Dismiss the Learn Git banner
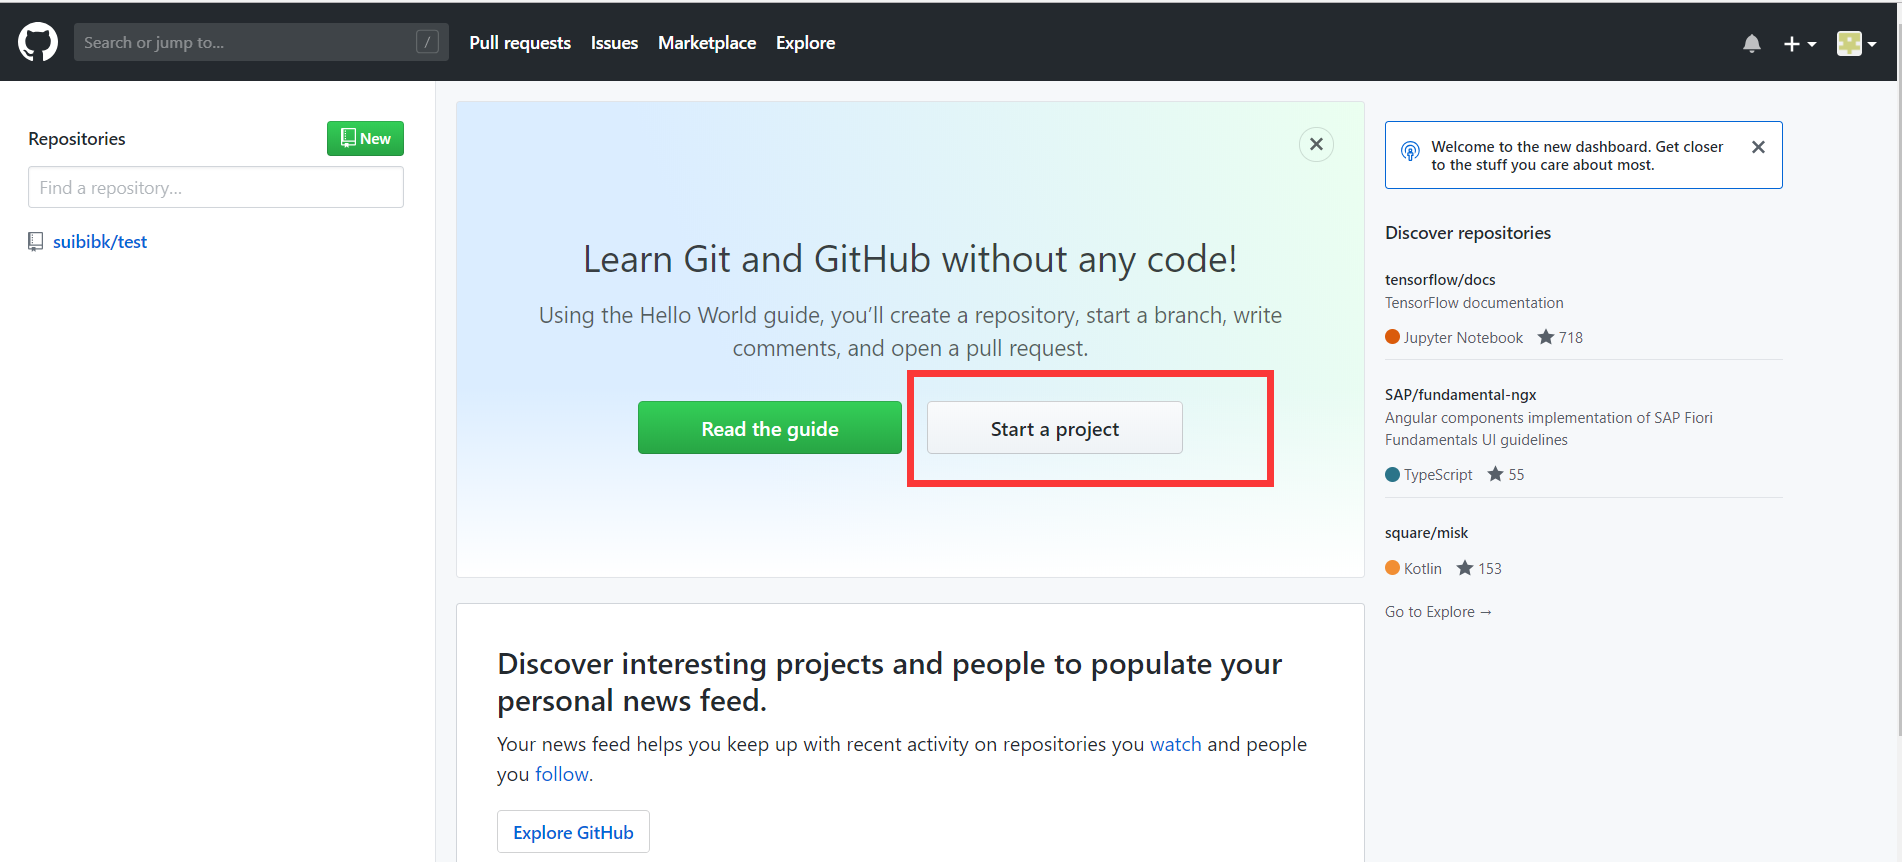 [1316, 144]
